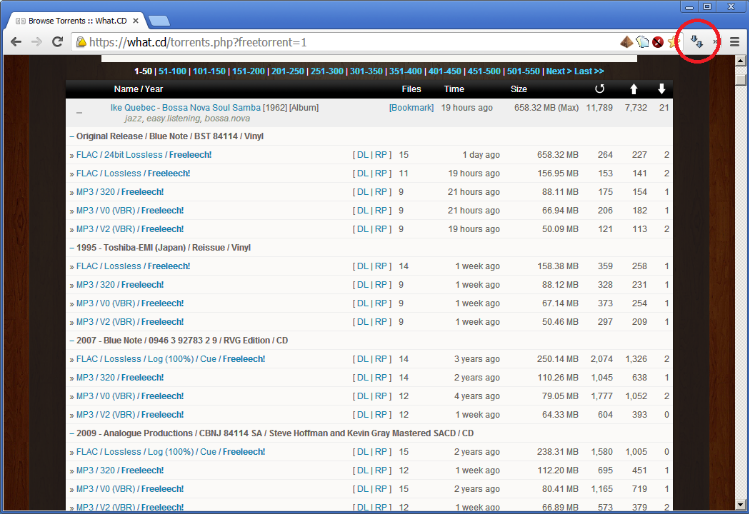Sort the list by Time column header
The image size is (749, 514).
tap(454, 89)
